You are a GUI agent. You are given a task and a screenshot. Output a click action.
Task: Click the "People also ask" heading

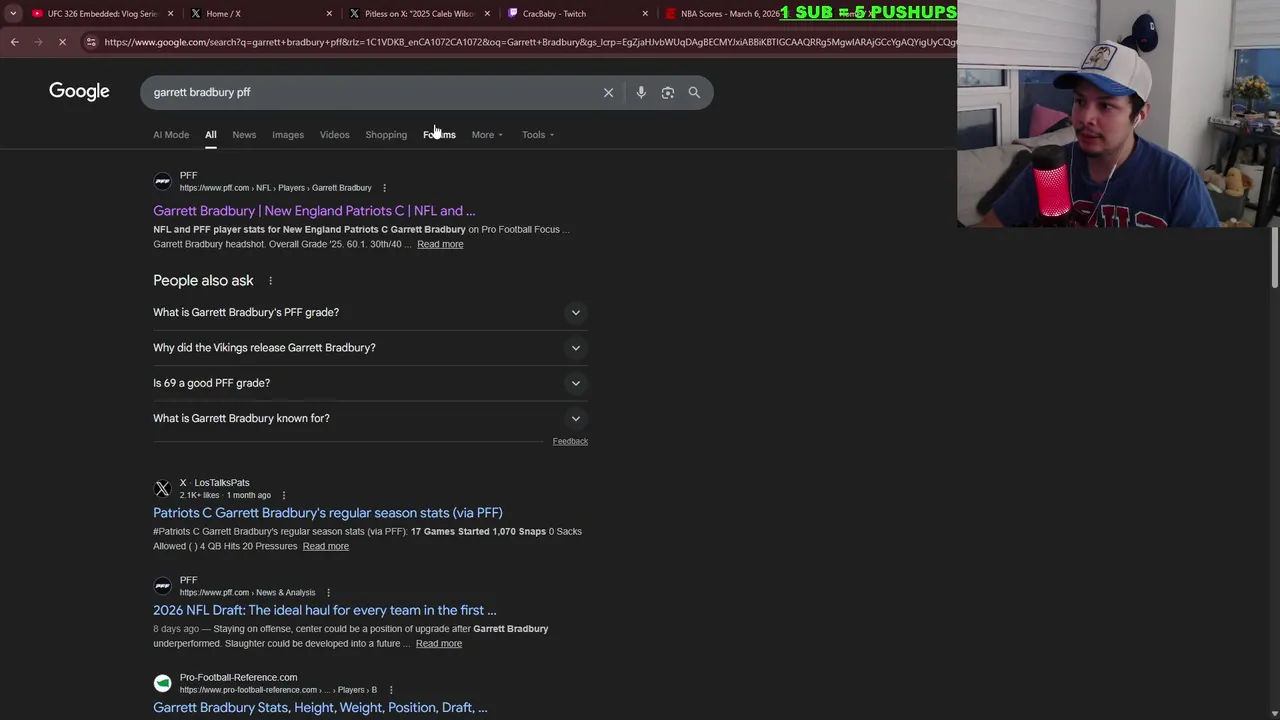pyautogui.click(x=203, y=281)
